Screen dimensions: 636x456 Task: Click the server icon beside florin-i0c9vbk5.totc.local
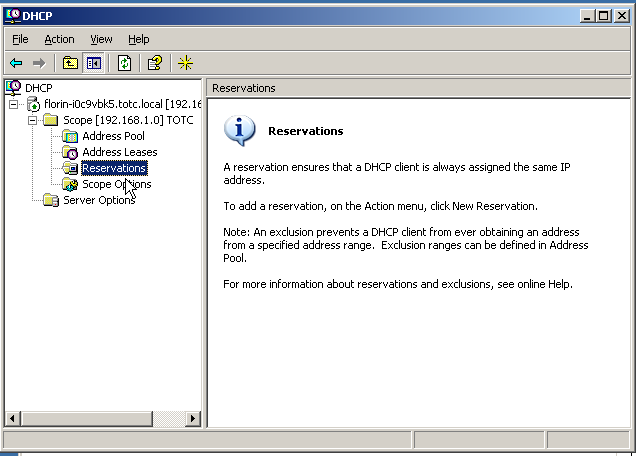[x=33, y=104]
